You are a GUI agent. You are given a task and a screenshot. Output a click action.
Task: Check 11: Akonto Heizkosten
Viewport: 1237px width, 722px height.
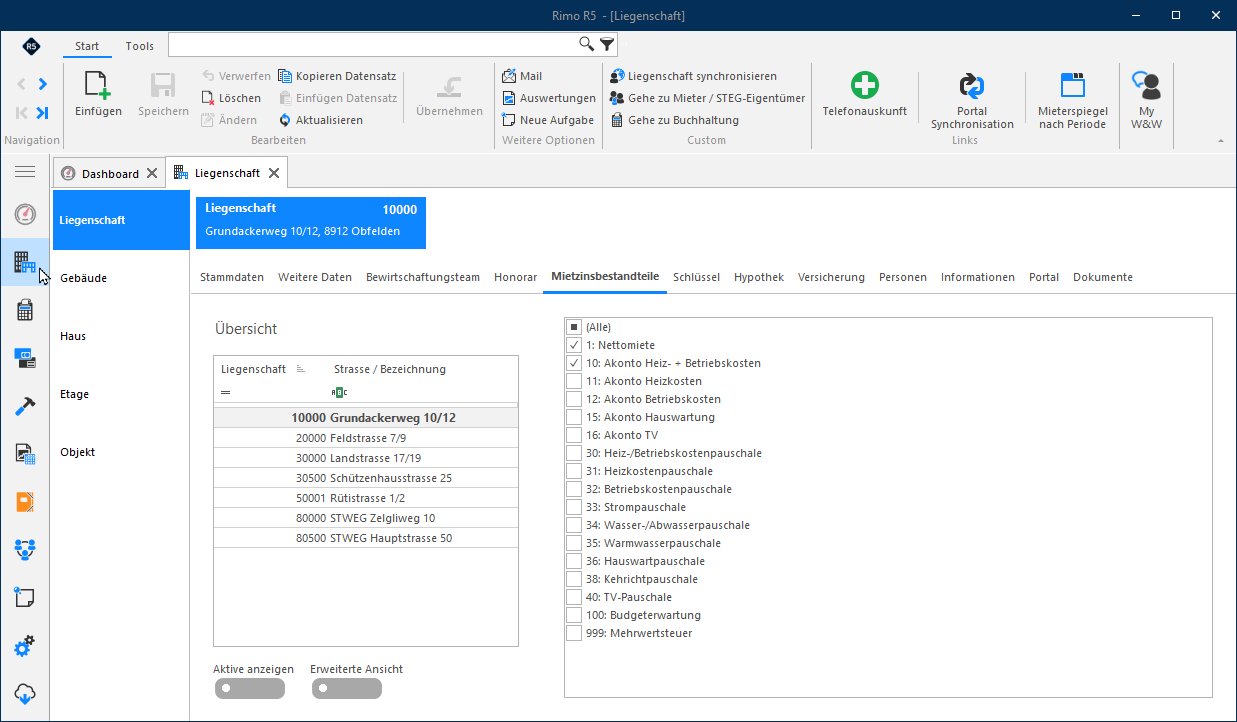[574, 381]
